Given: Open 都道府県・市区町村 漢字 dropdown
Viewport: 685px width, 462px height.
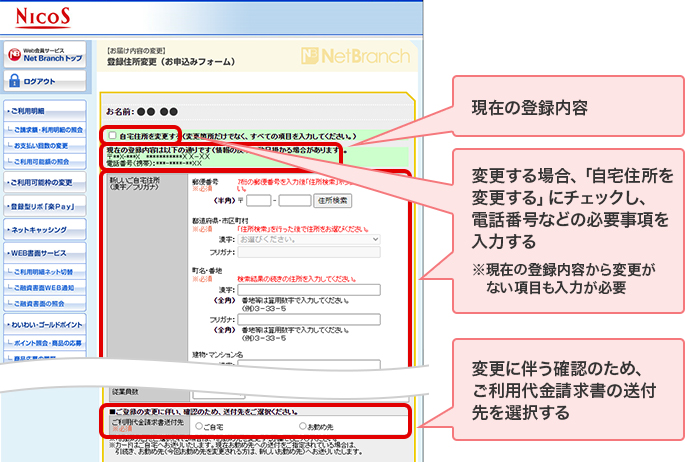Looking at the screenshot, I should tap(309, 239).
